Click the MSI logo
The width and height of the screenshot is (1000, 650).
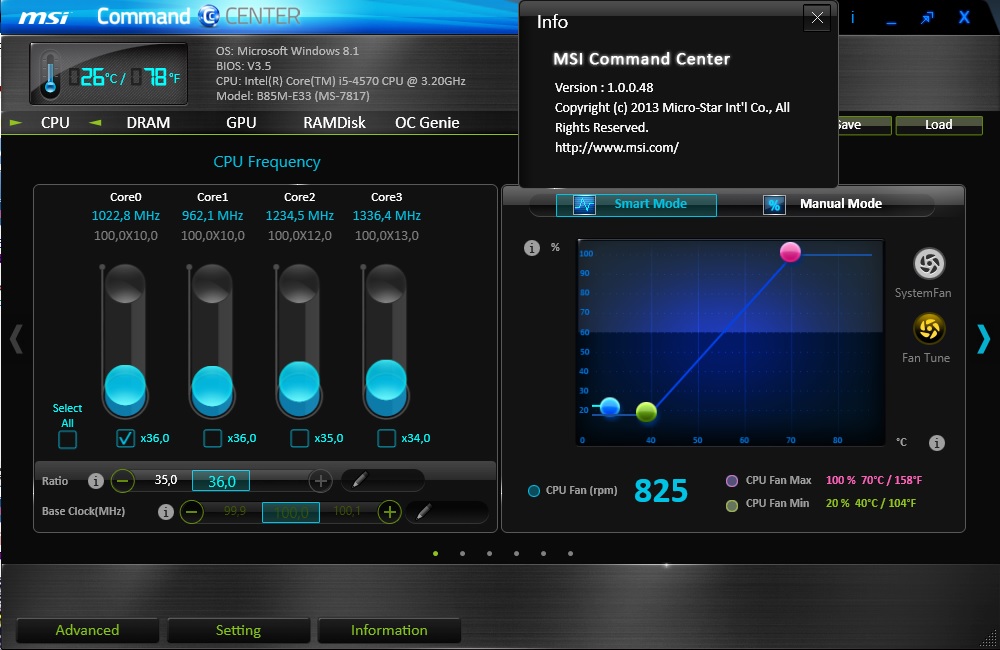[43, 17]
